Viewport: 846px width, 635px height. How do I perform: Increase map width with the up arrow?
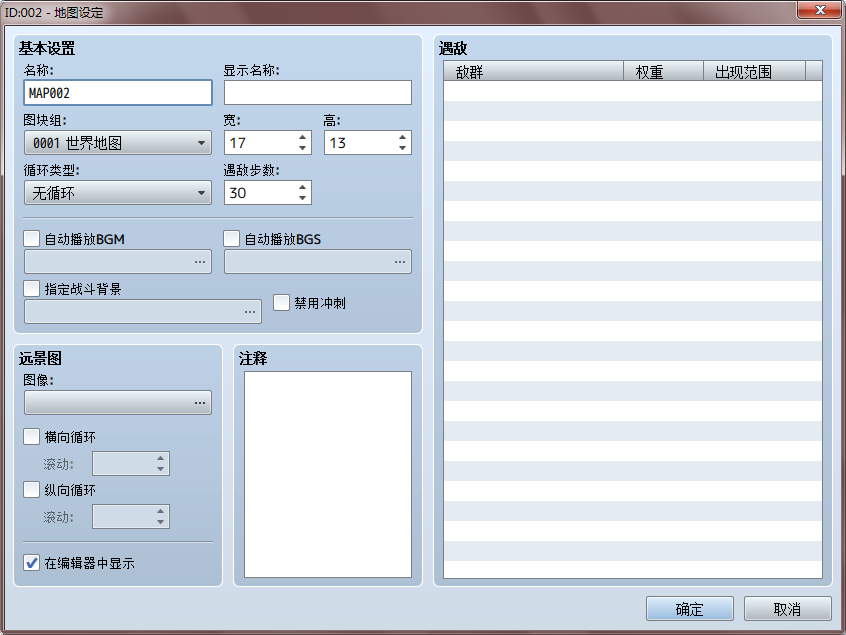[303, 137]
